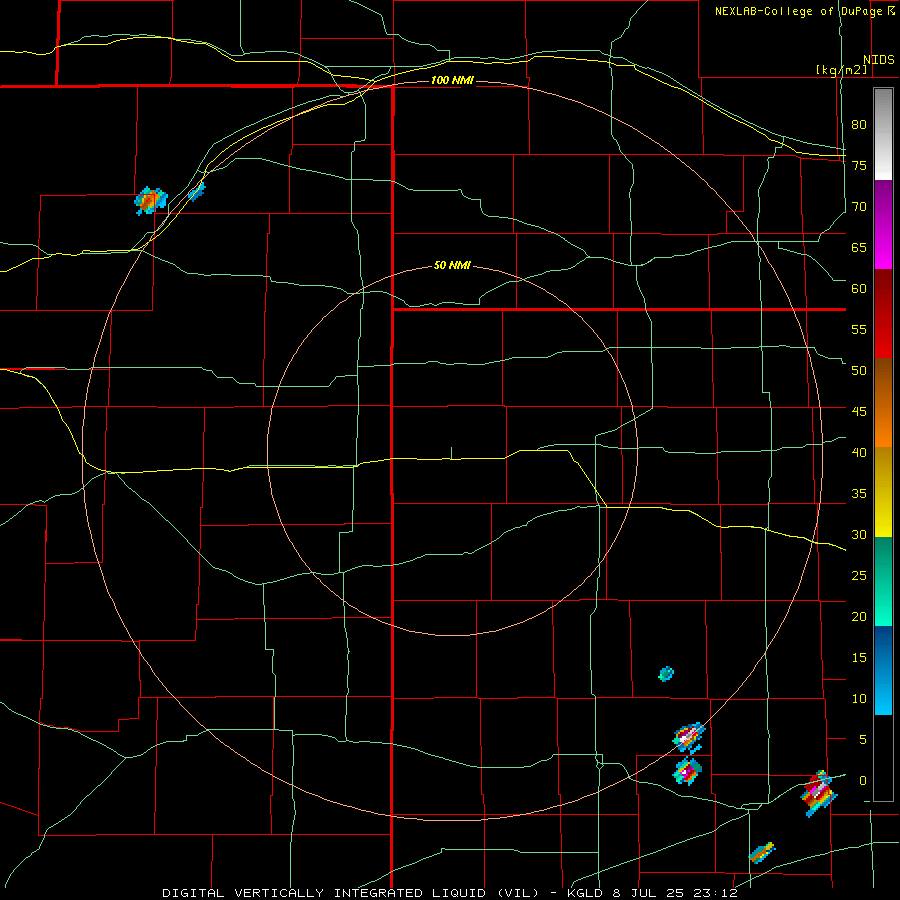Click the 30 value on color scale

(x=859, y=534)
